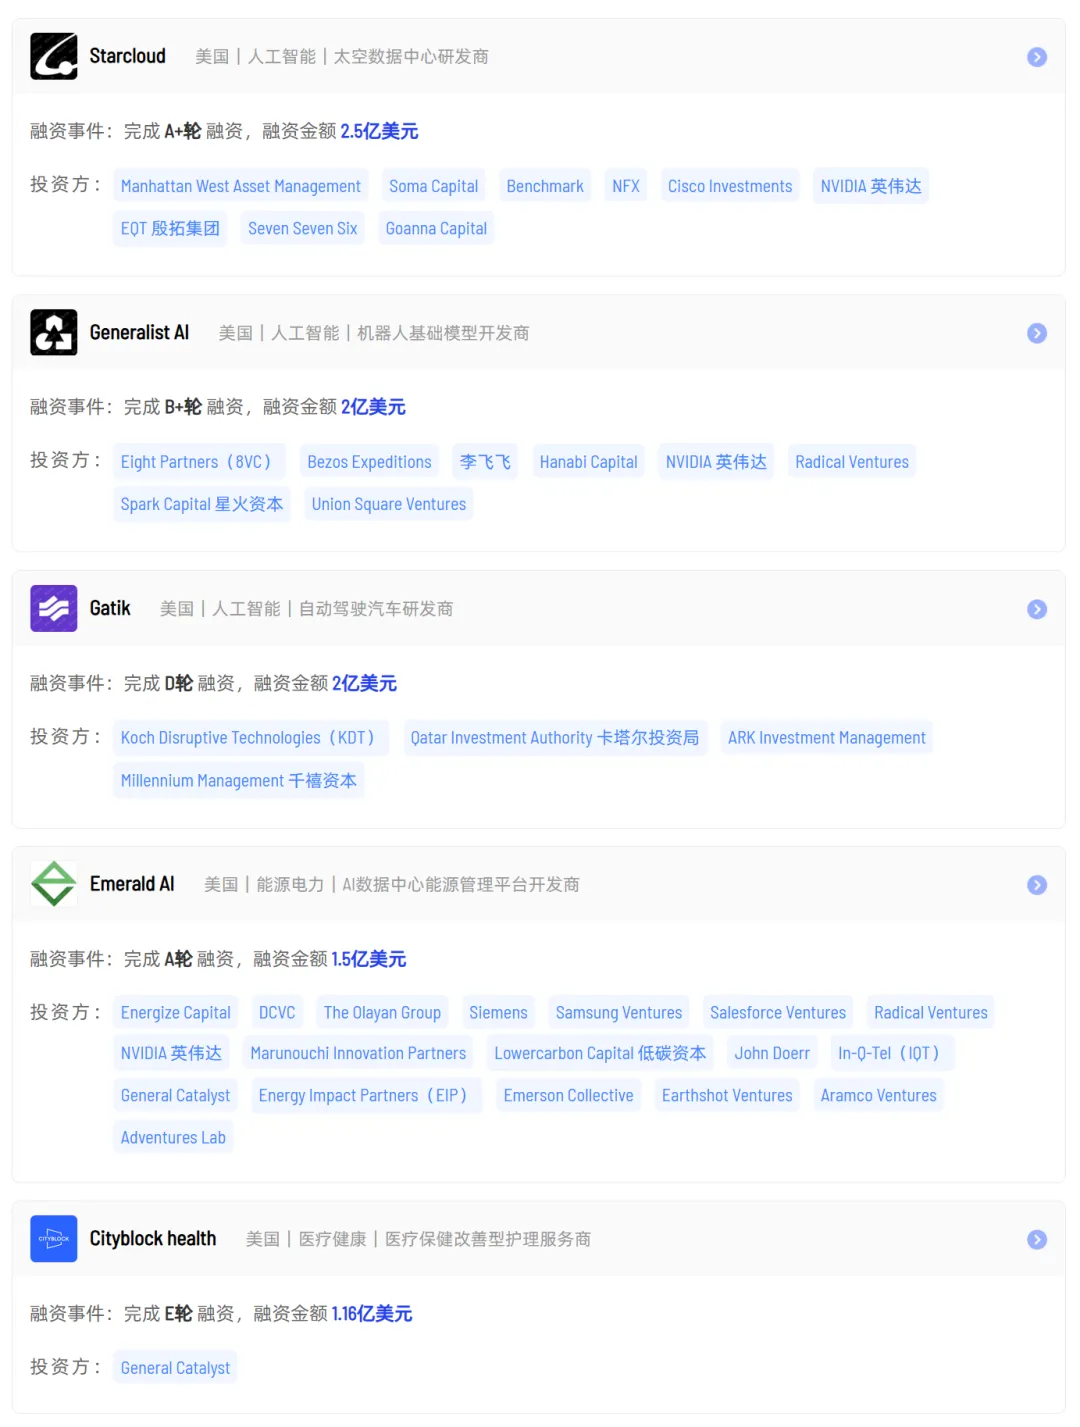Click the Cityblock health blue logo

[x=54, y=1238]
